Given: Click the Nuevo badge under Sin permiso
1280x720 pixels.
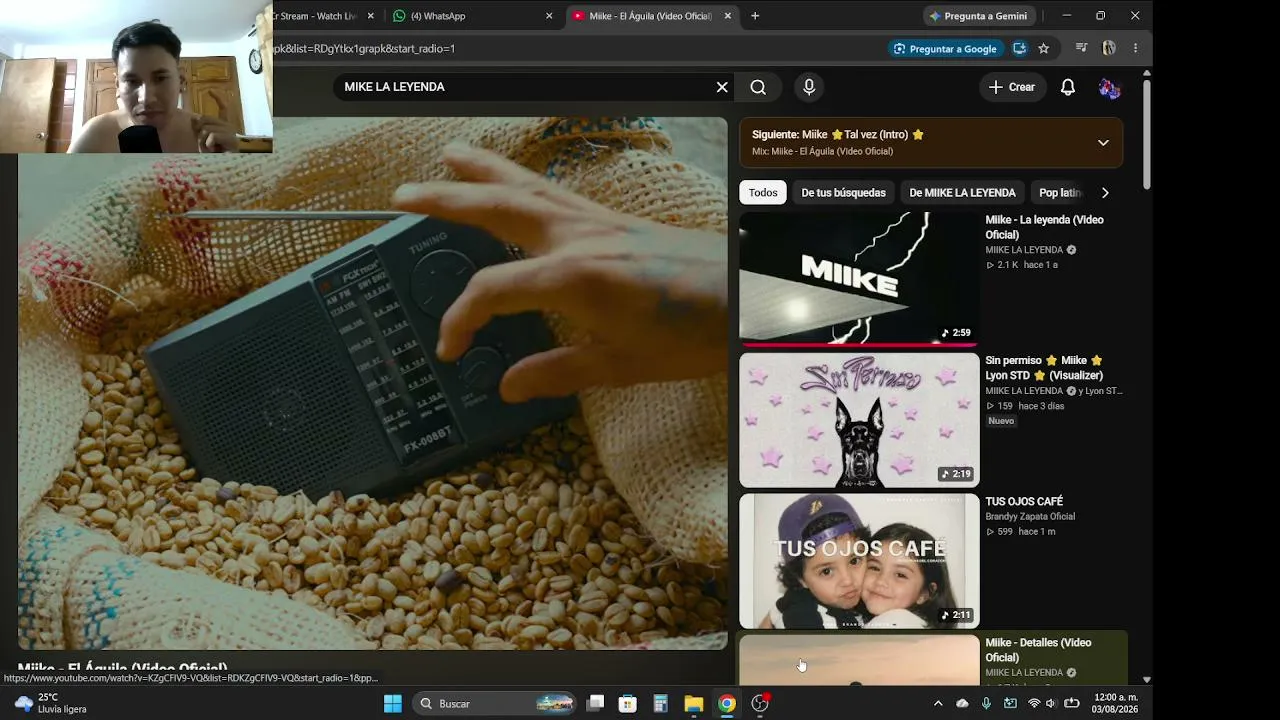Looking at the screenshot, I should pyautogui.click(x=1001, y=421).
